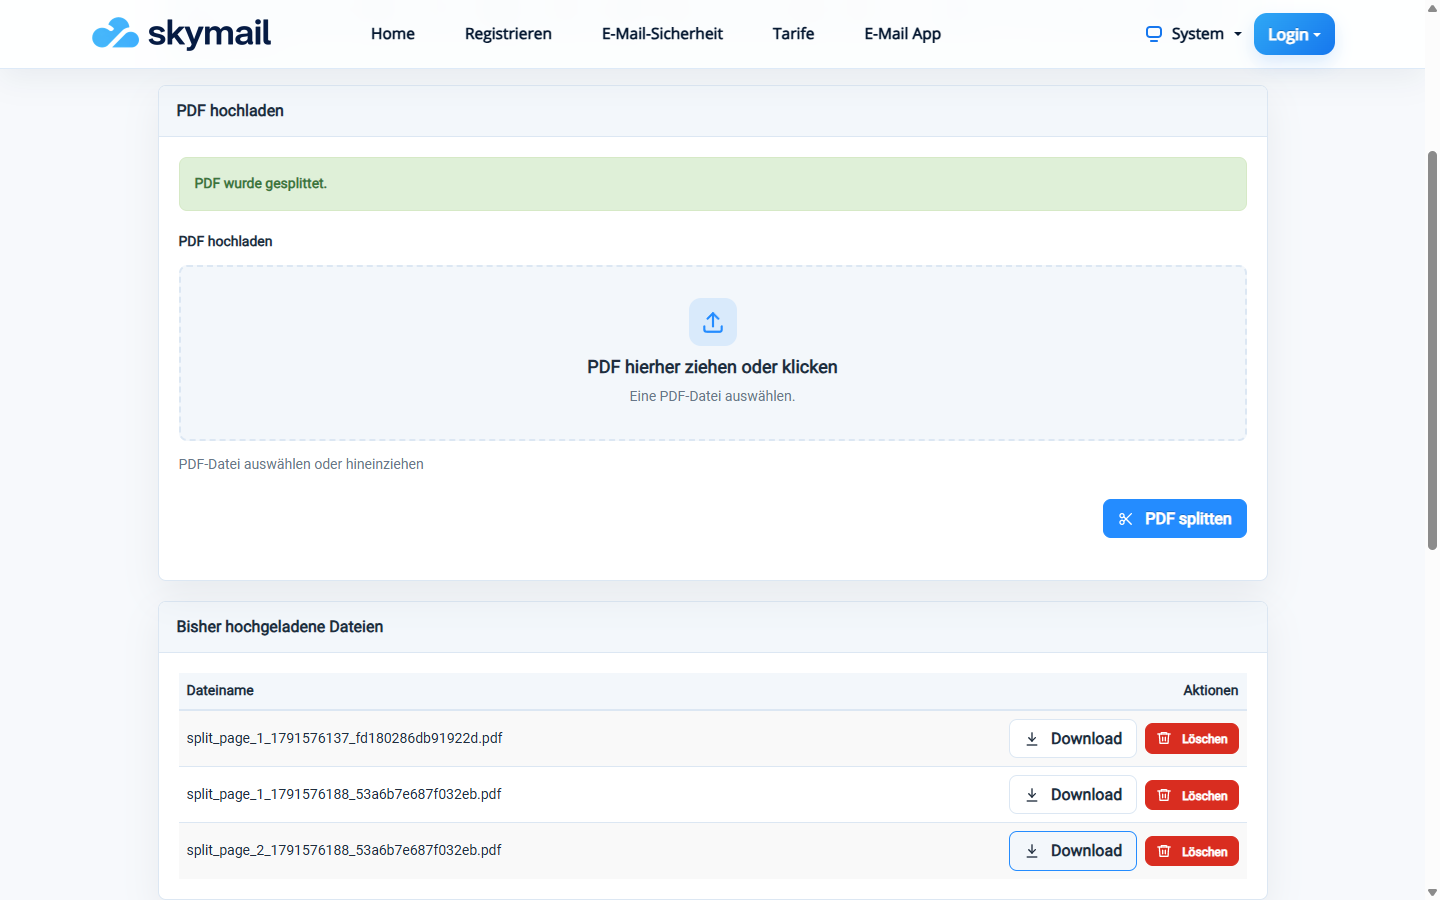
Task: Open the E-Mail-Sicherheit menu item
Action: 662,34
